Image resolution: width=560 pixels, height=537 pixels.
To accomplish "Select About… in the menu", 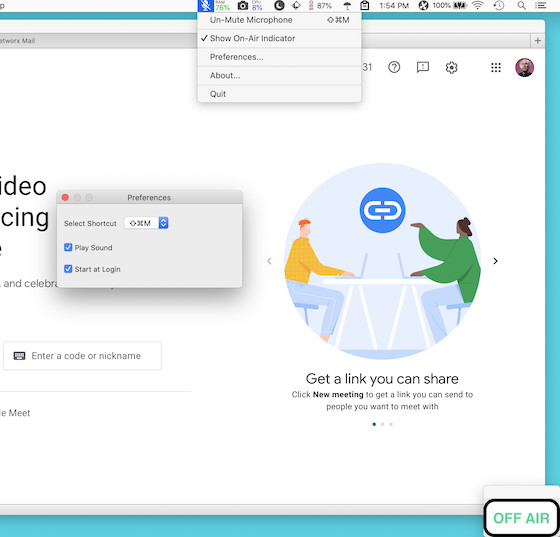I will pos(279,76).
